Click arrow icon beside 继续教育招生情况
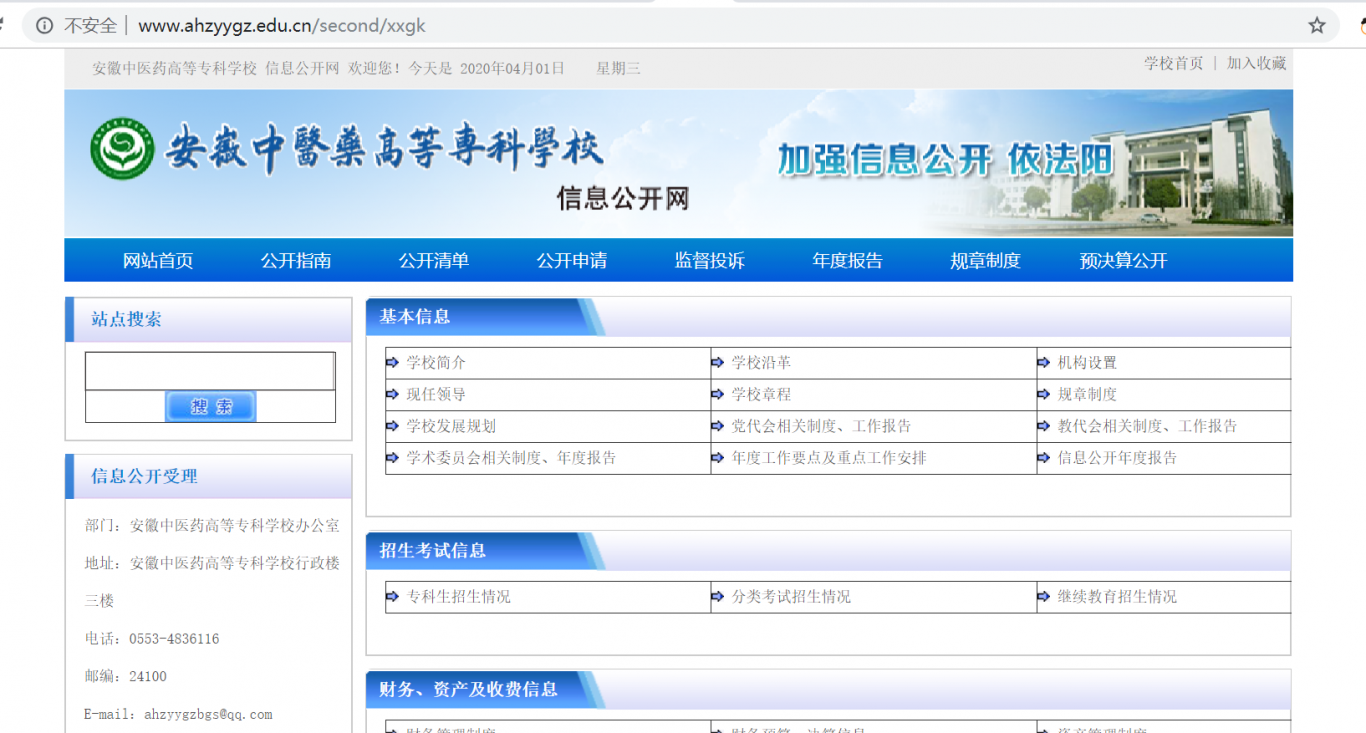This screenshot has width=1366, height=733. pos(1044,598)
